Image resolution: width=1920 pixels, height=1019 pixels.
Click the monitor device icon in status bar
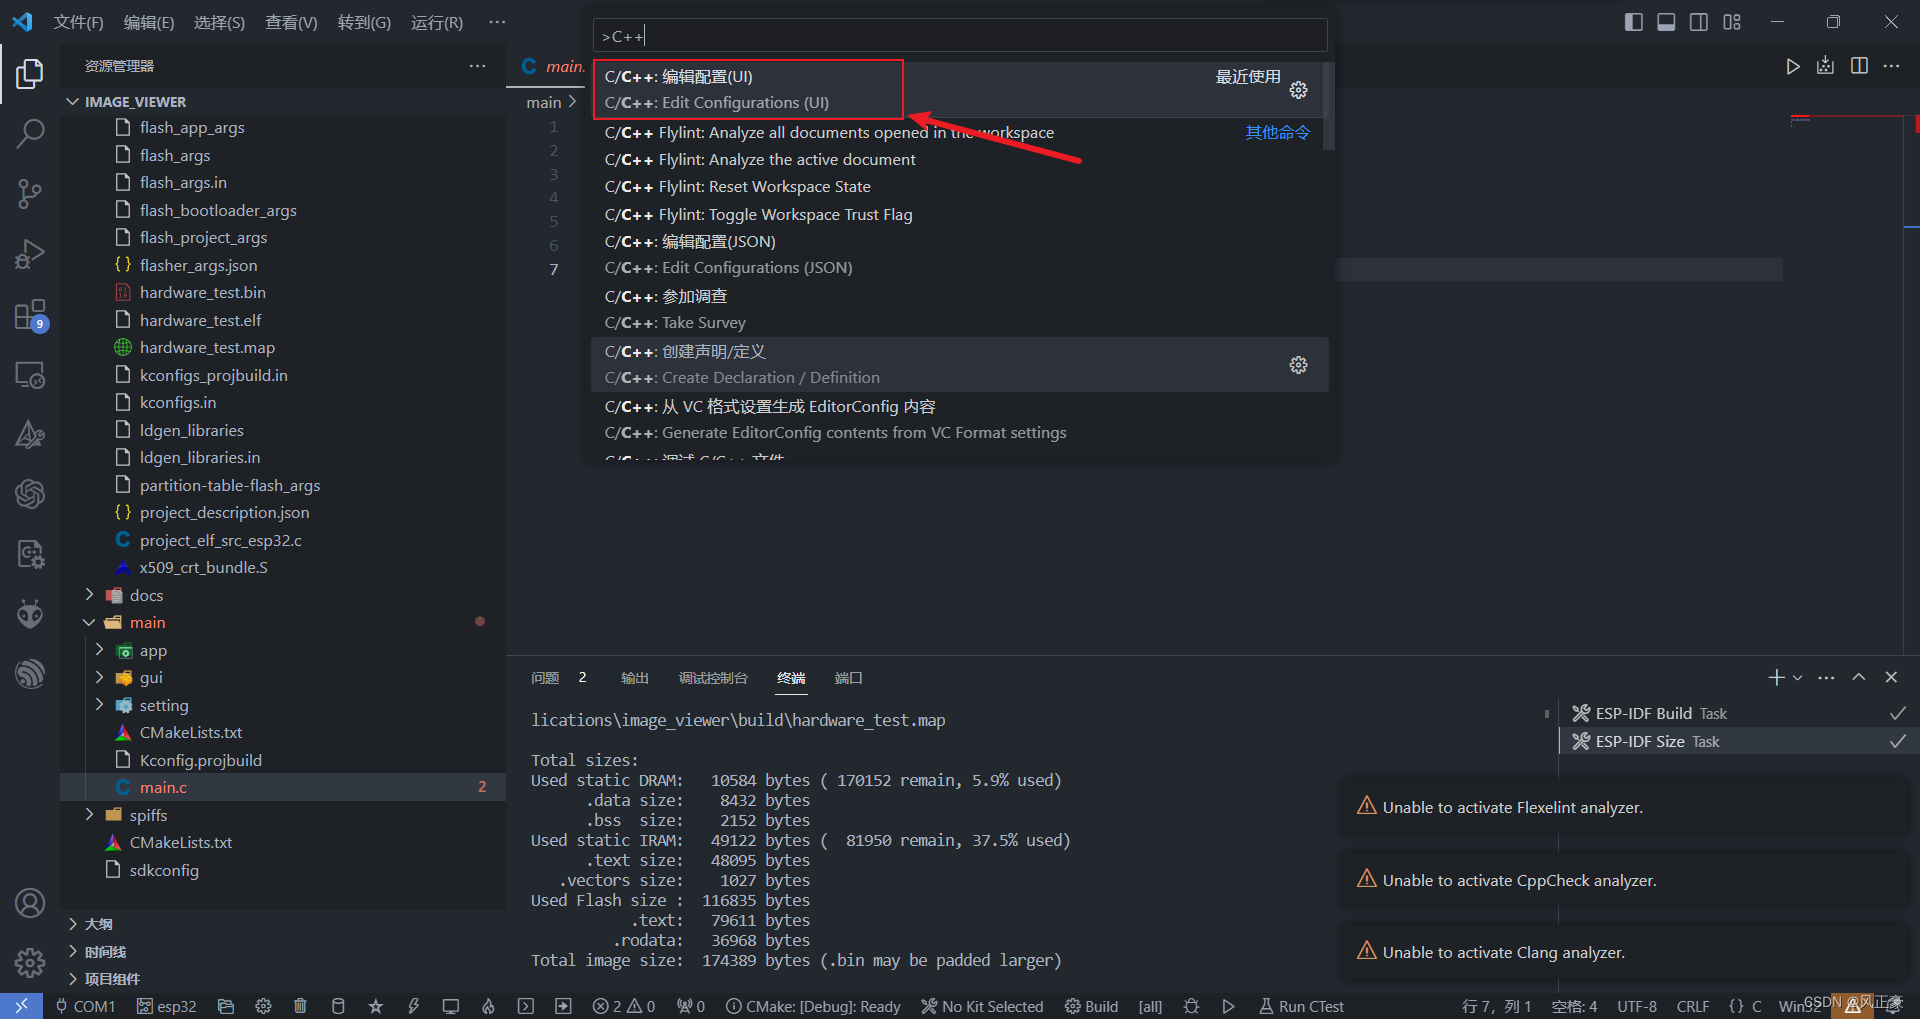tap(451, 1006)
